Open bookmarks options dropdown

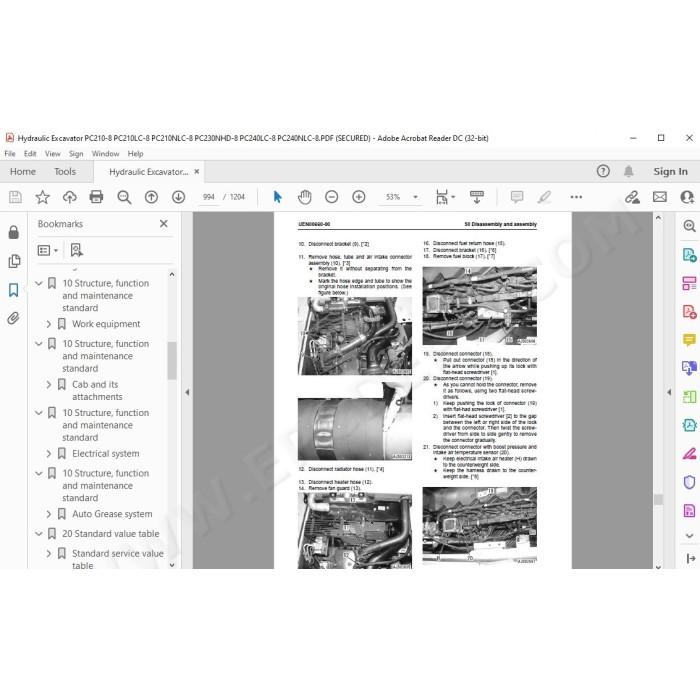(48, 250)
